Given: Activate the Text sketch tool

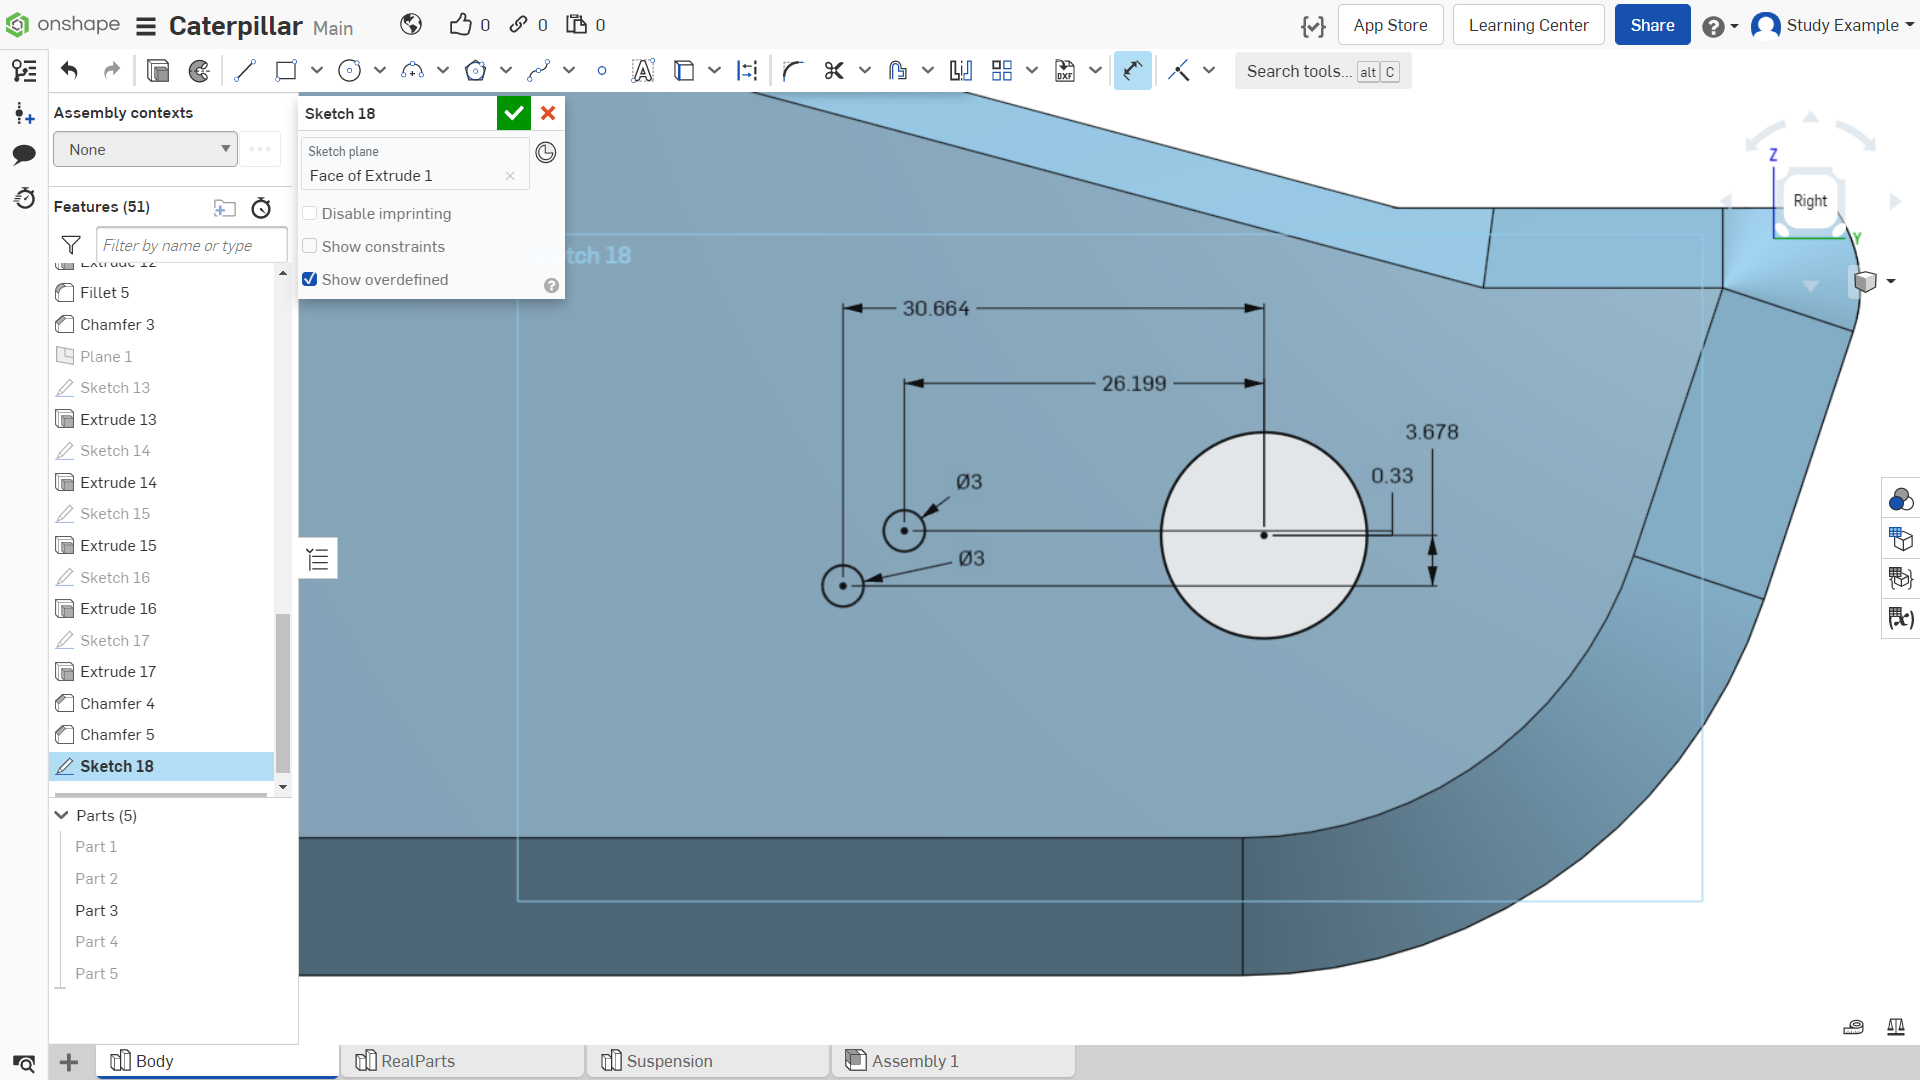Looking at the screenshot, I should (643, 71).
